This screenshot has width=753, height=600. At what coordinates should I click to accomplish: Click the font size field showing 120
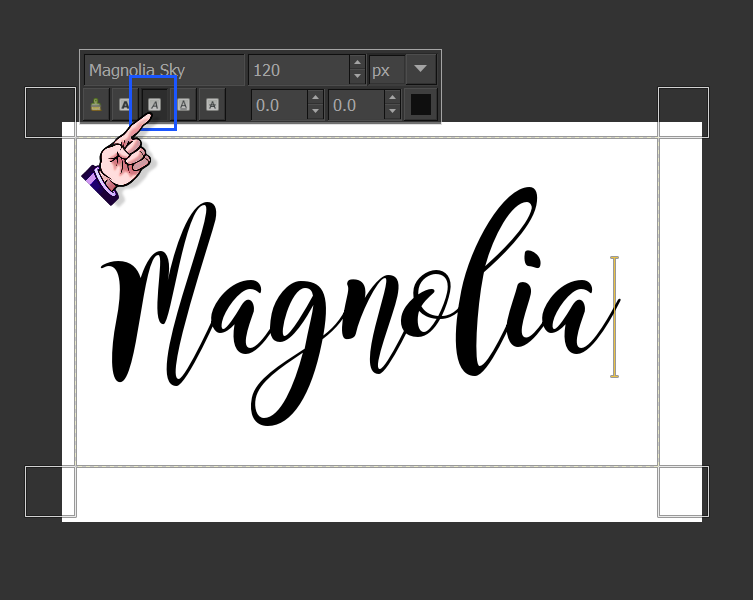pos(299,70)
